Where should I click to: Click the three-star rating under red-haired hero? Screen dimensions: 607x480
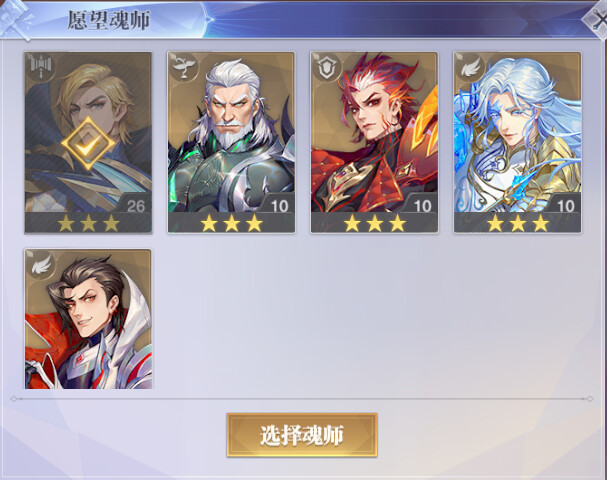point(375,223)
